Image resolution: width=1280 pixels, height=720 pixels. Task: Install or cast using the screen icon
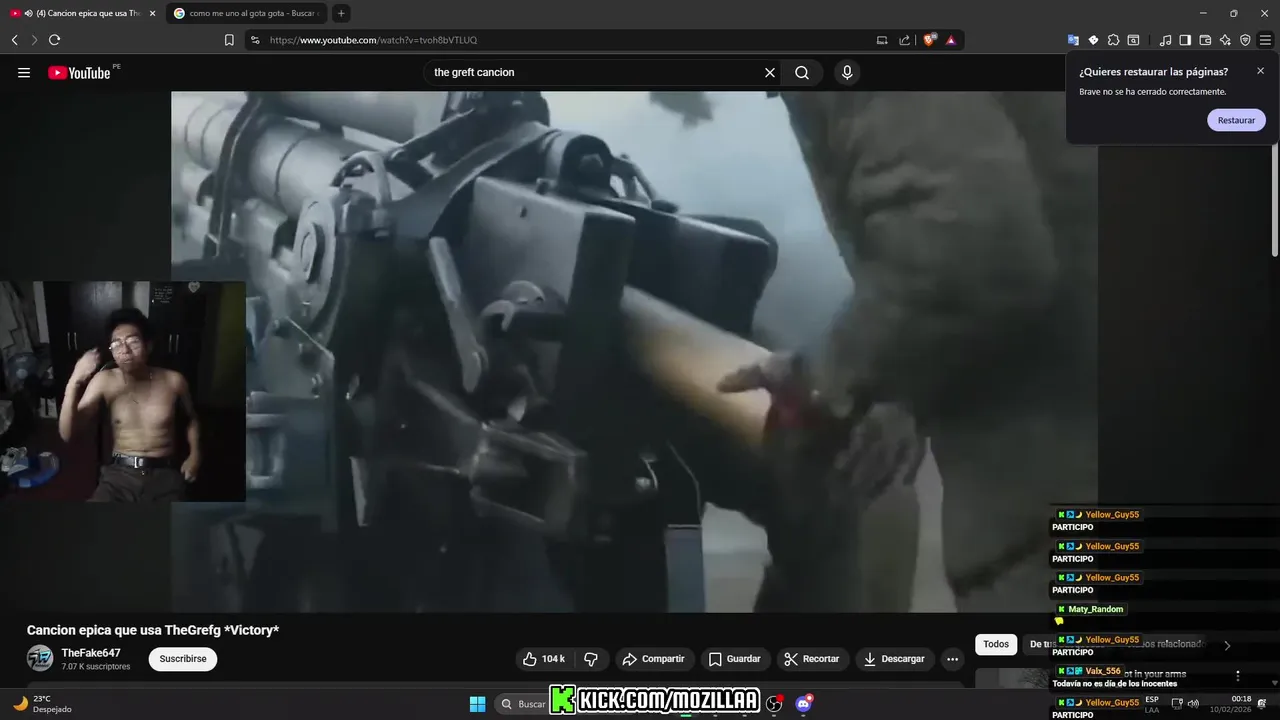(x=882, y=40)
